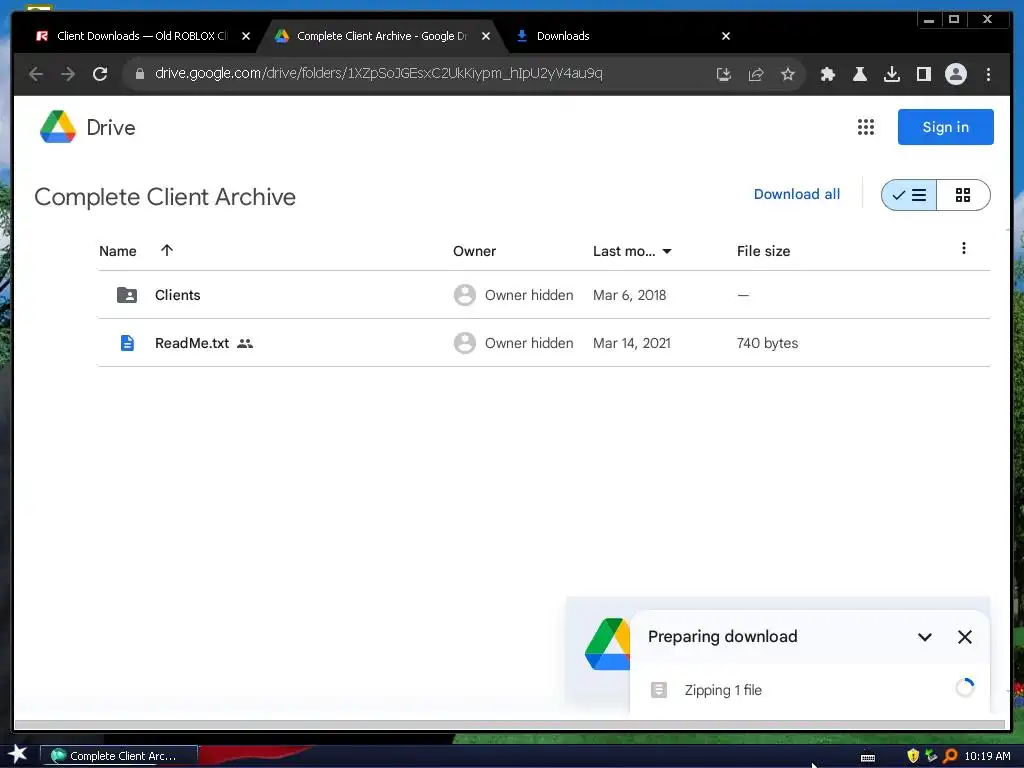The width and height of the screenshot is (1024, 768).
Task: Click the 740 bytes file size
Action: pyautogui.click(x=767, y=343)
